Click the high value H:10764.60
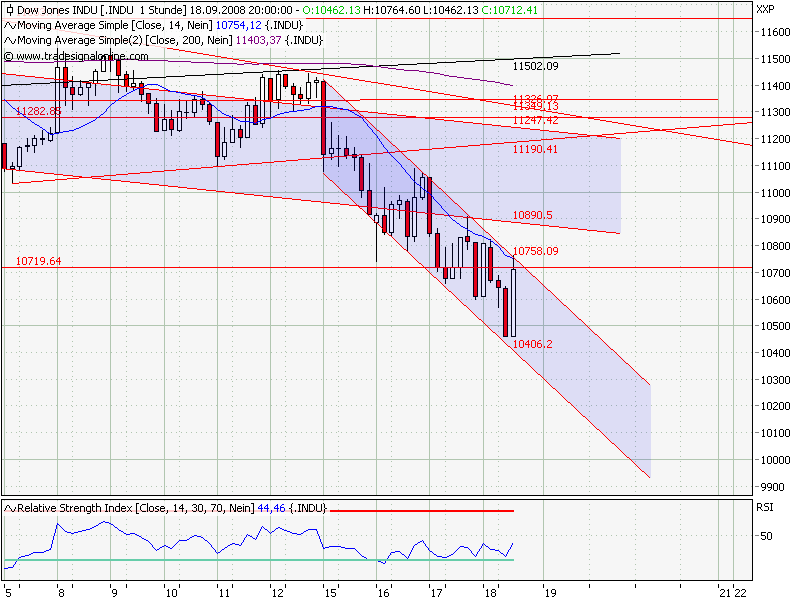Image resolution: width=800 pixels, height=600 pixels. (391, 10)
